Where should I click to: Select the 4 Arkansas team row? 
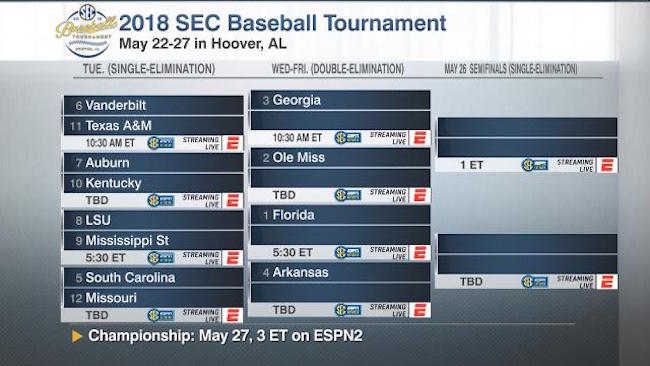point(340,272)
